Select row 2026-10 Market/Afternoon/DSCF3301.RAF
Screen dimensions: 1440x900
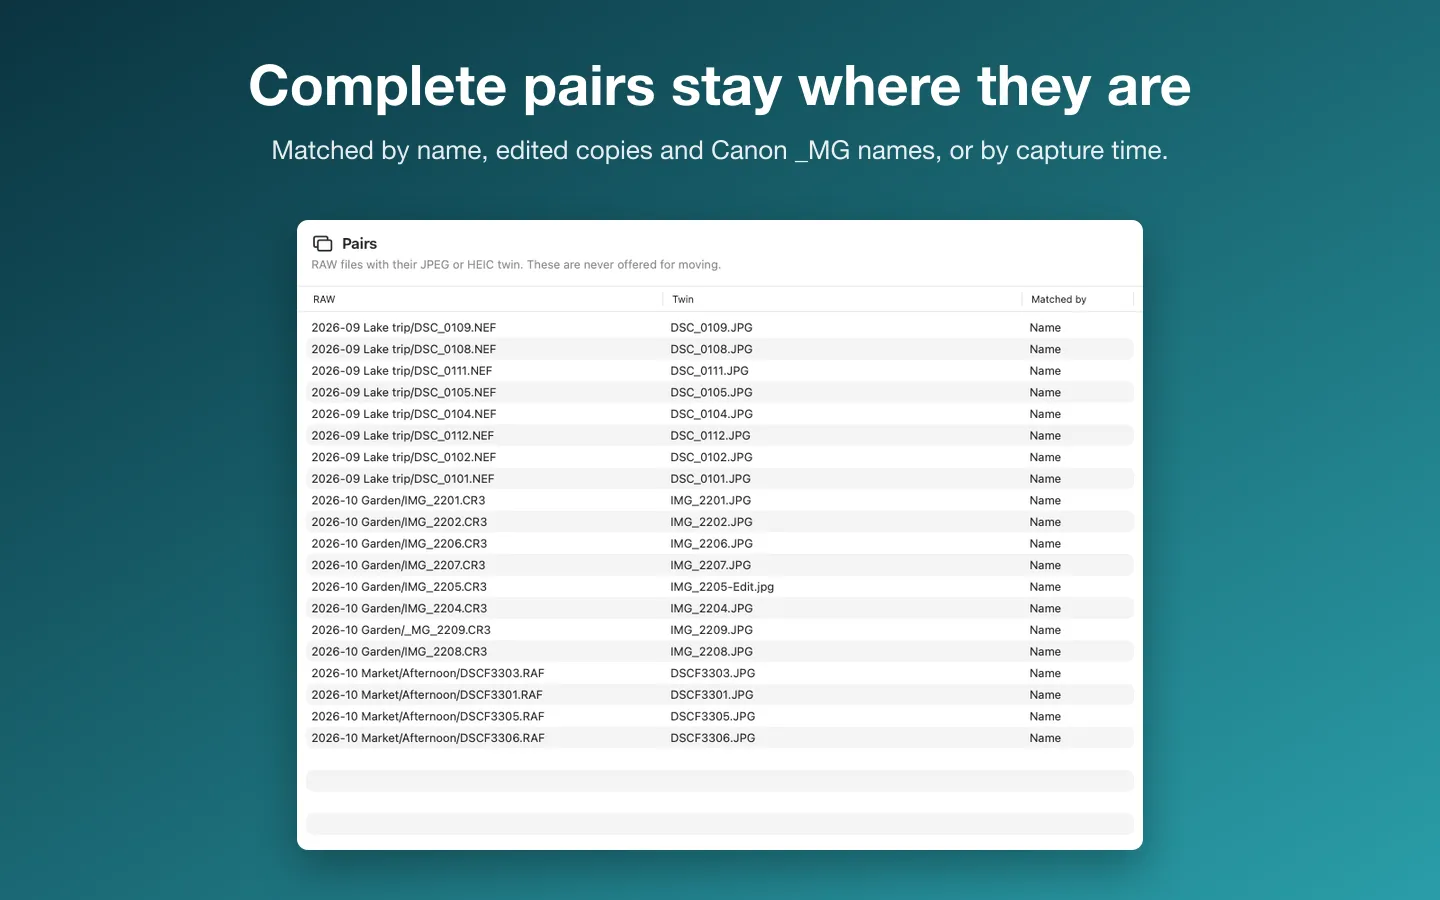pyautogui.click(x=720, y=695)
